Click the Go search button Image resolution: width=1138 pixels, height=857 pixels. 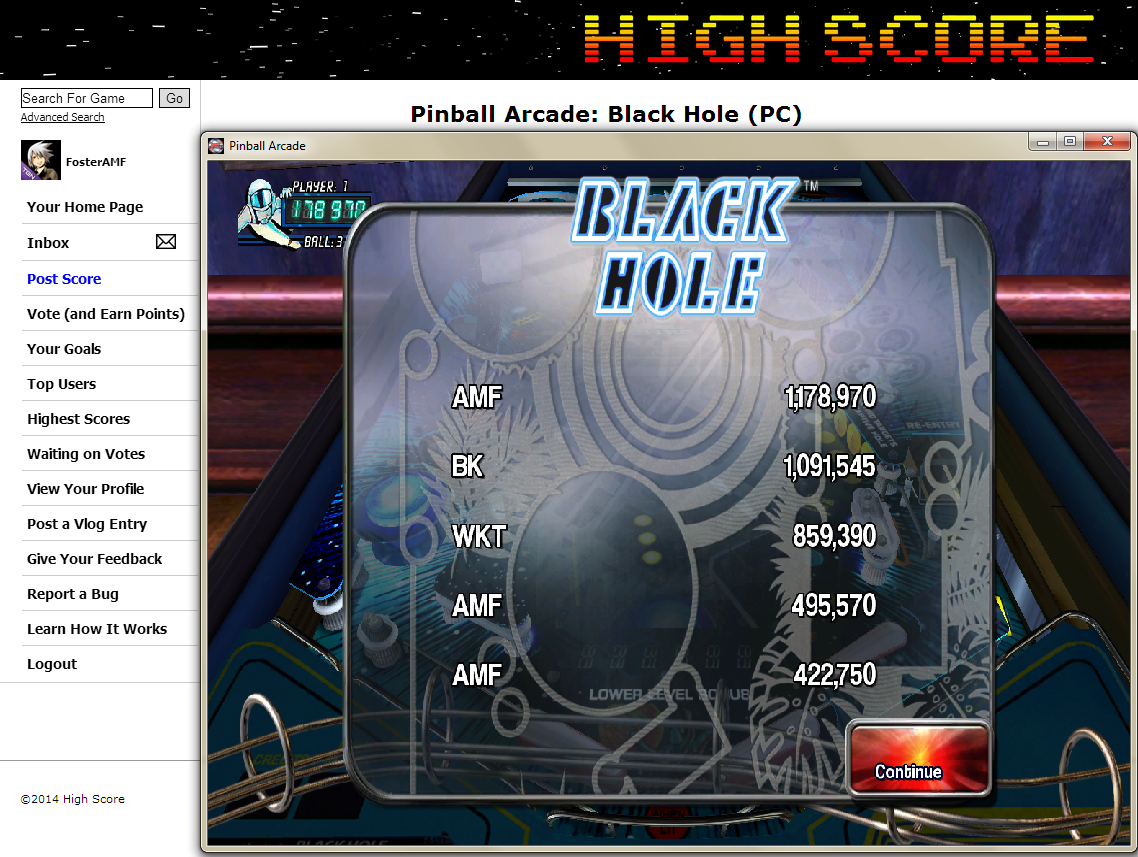(174, 98)
